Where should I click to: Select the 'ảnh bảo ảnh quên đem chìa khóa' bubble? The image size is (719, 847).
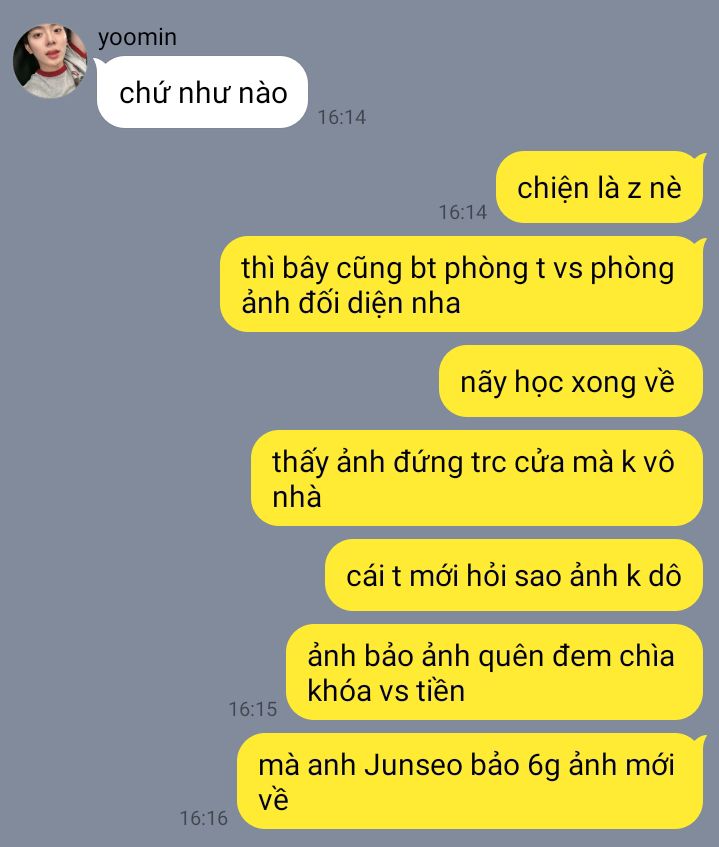[495, 673]
